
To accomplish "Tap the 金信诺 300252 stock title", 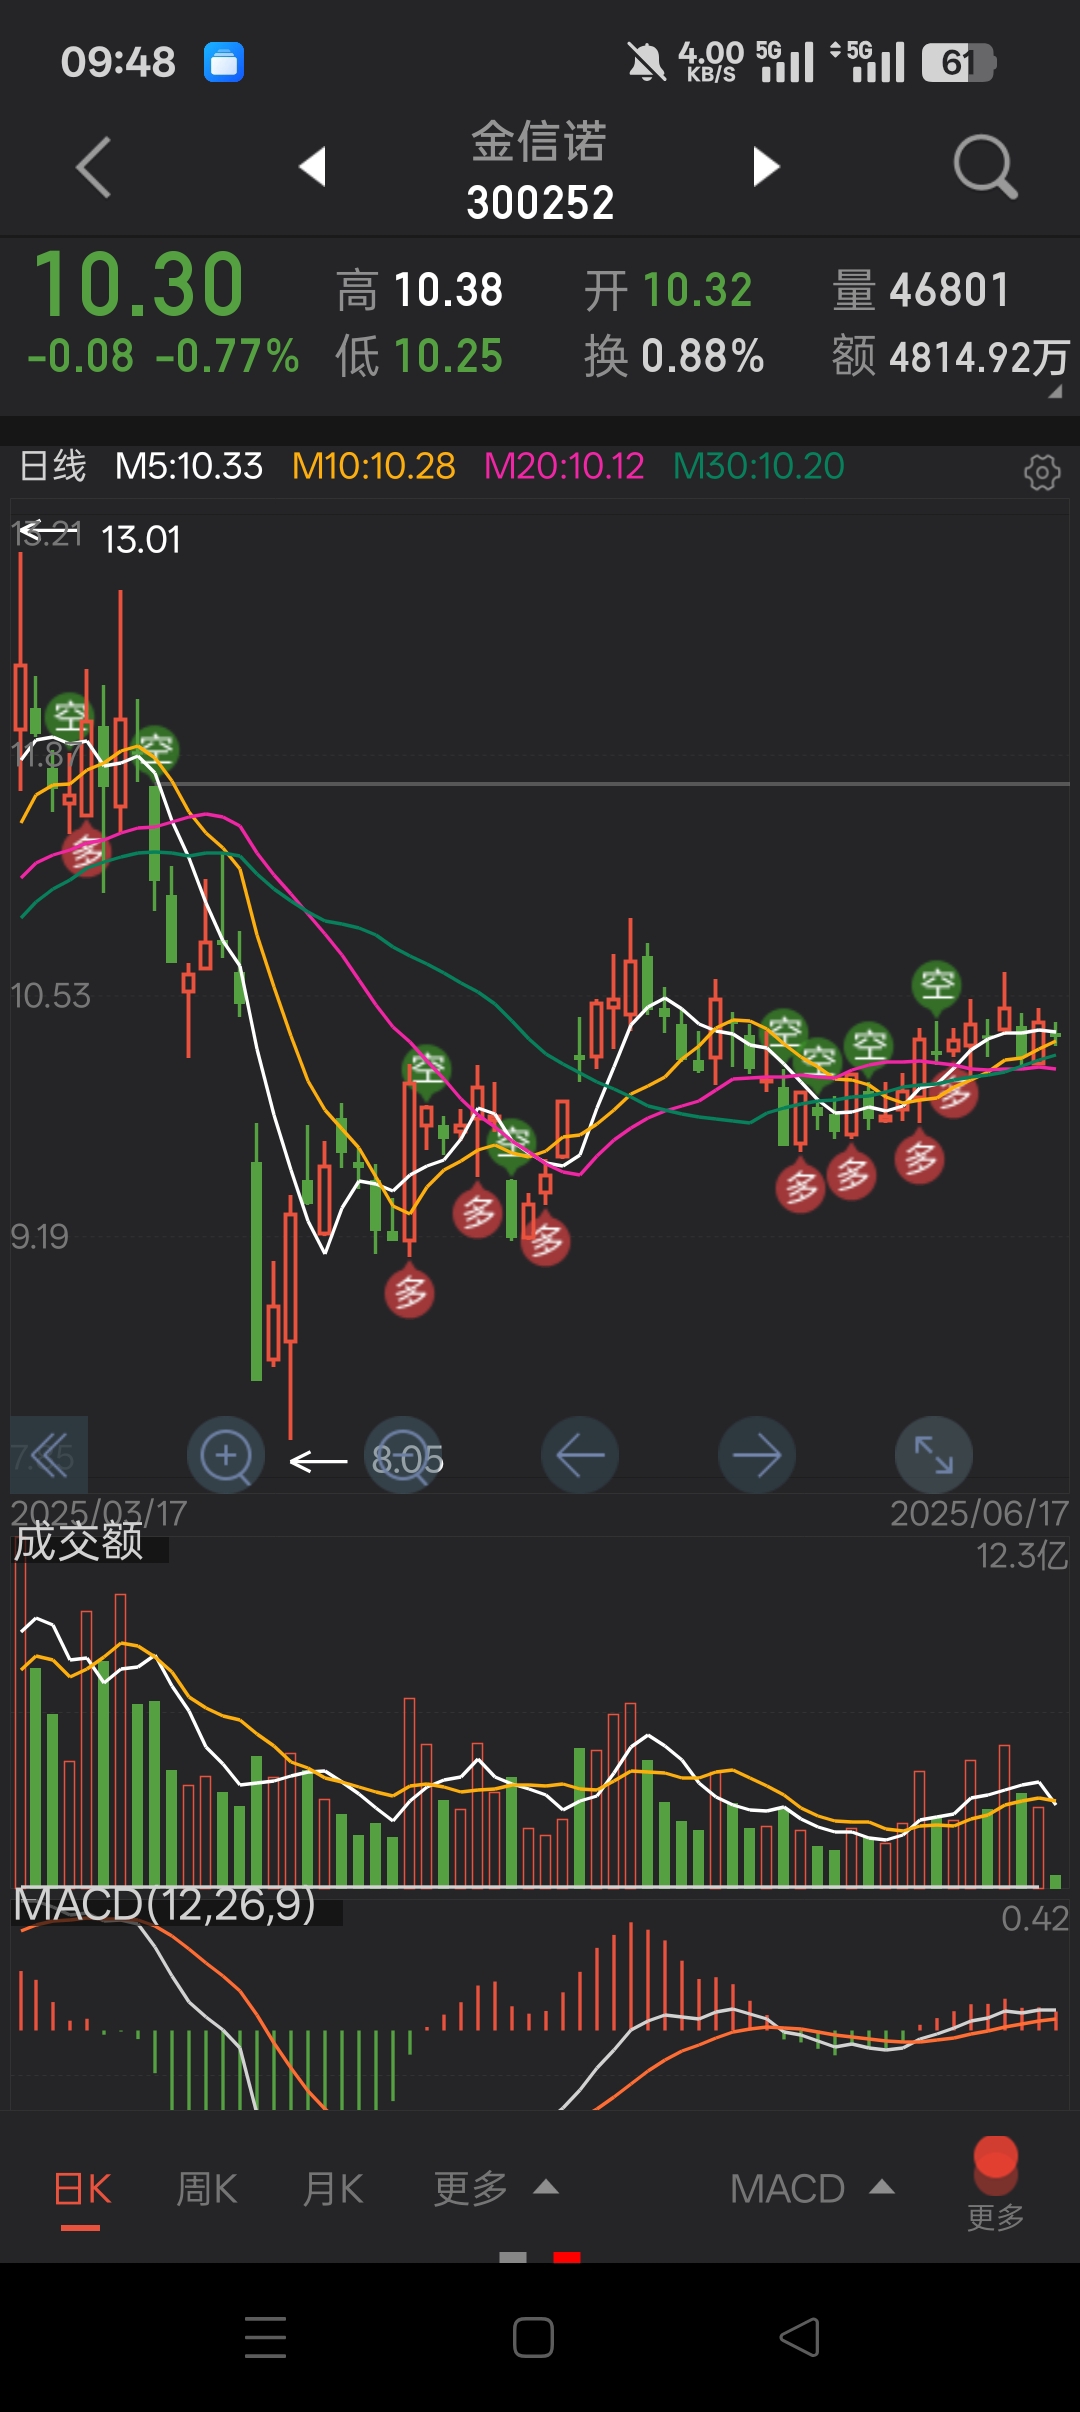I will [x=540, y=171].
